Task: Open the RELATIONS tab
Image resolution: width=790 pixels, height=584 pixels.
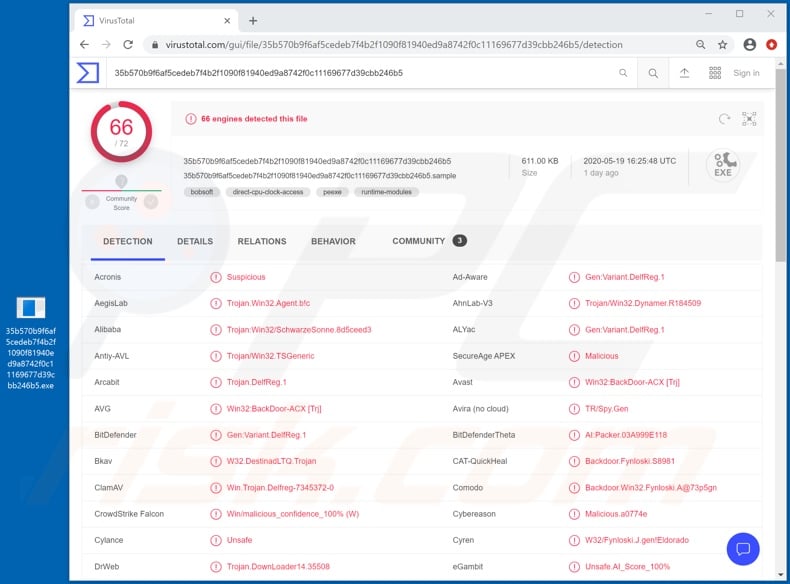Action: click(x=262, y=241)
